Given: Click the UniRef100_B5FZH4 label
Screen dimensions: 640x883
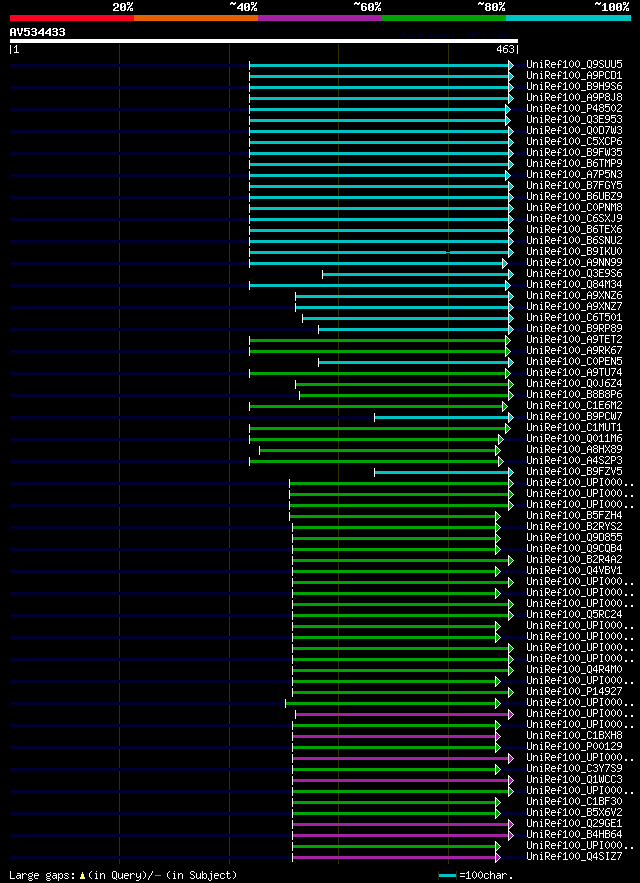Looking at the screenshot, I should (574, 516).
